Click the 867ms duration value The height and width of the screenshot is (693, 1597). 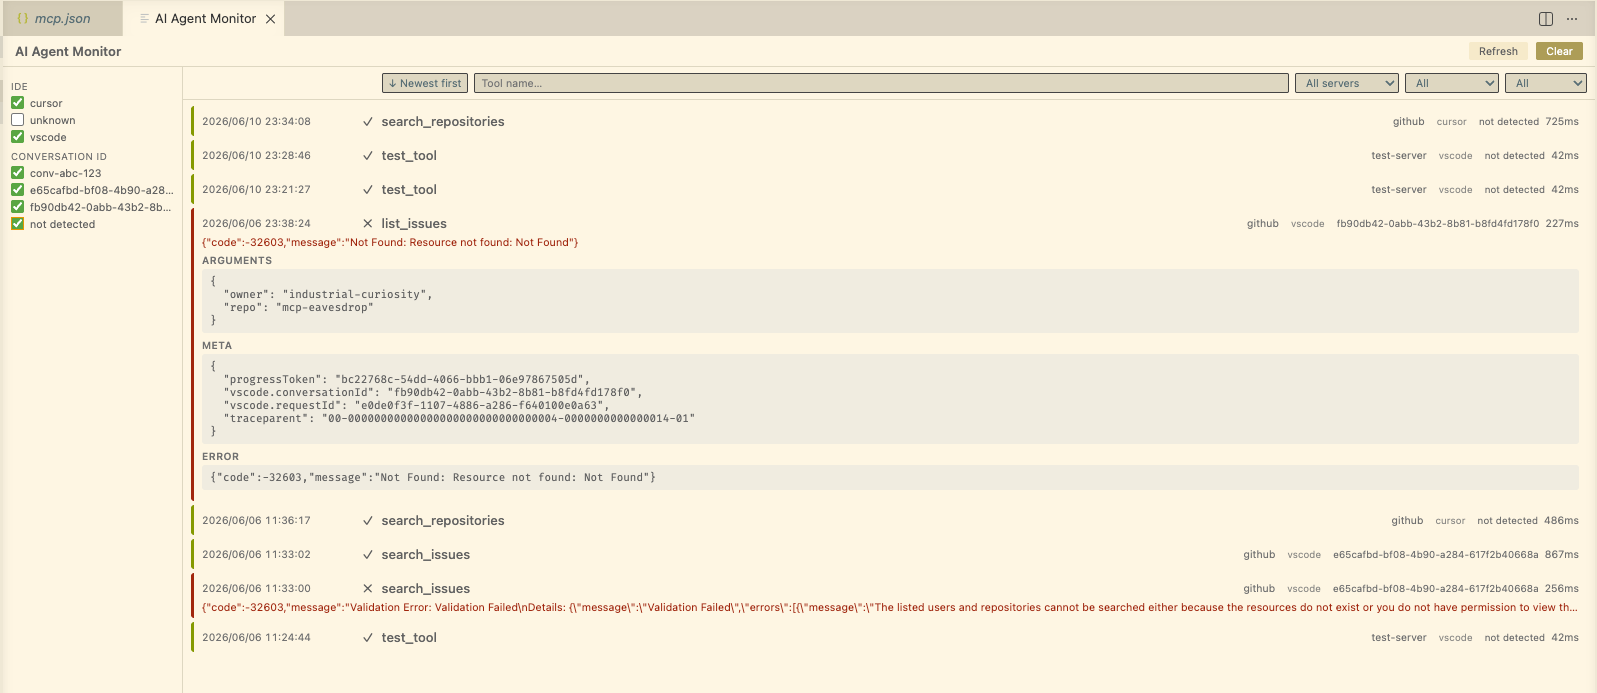pos(1562,555)
